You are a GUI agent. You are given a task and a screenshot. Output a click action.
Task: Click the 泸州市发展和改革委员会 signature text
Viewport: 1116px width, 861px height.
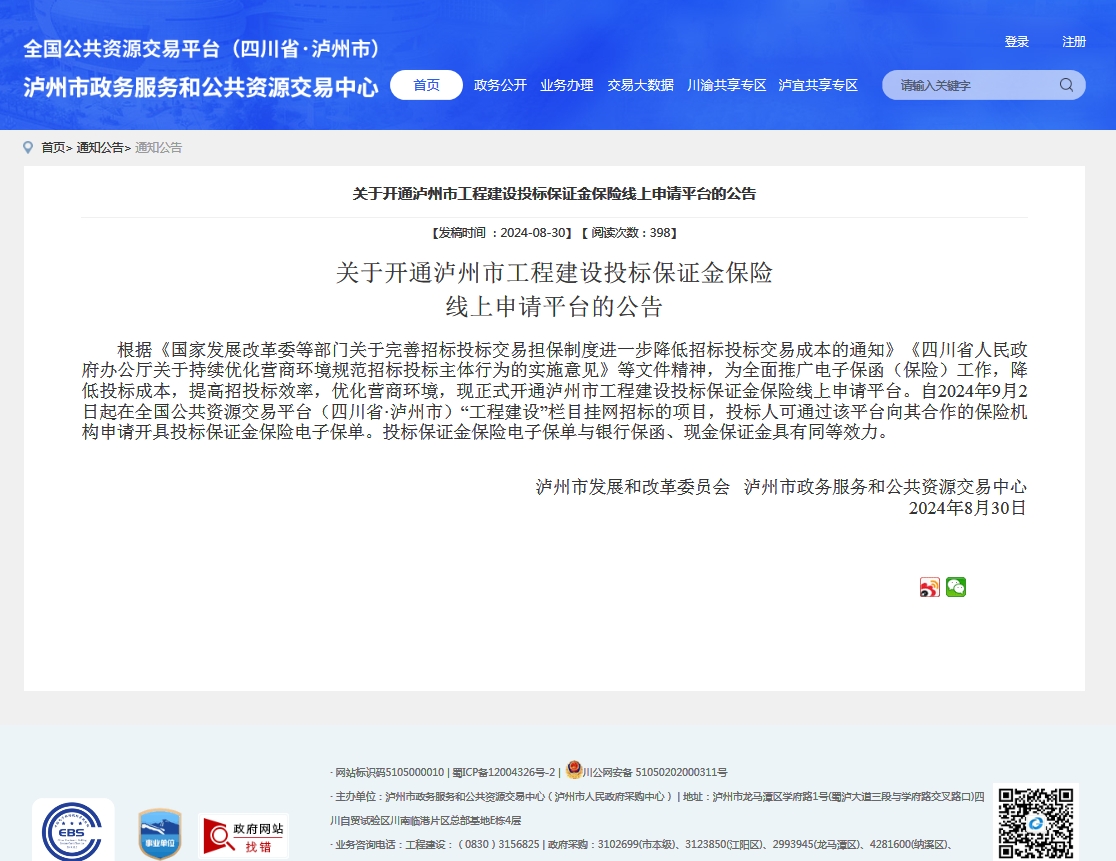pyautogui.click(x=633, y=487)
